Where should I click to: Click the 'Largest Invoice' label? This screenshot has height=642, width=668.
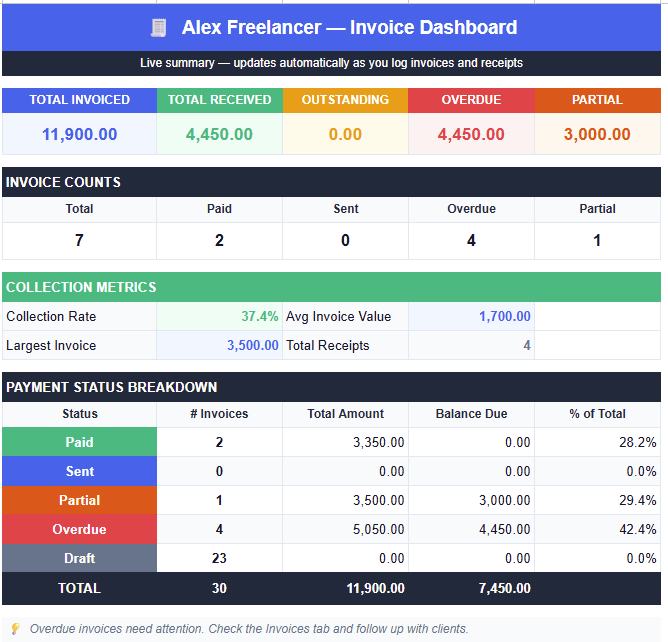click(x=51, y=345)
